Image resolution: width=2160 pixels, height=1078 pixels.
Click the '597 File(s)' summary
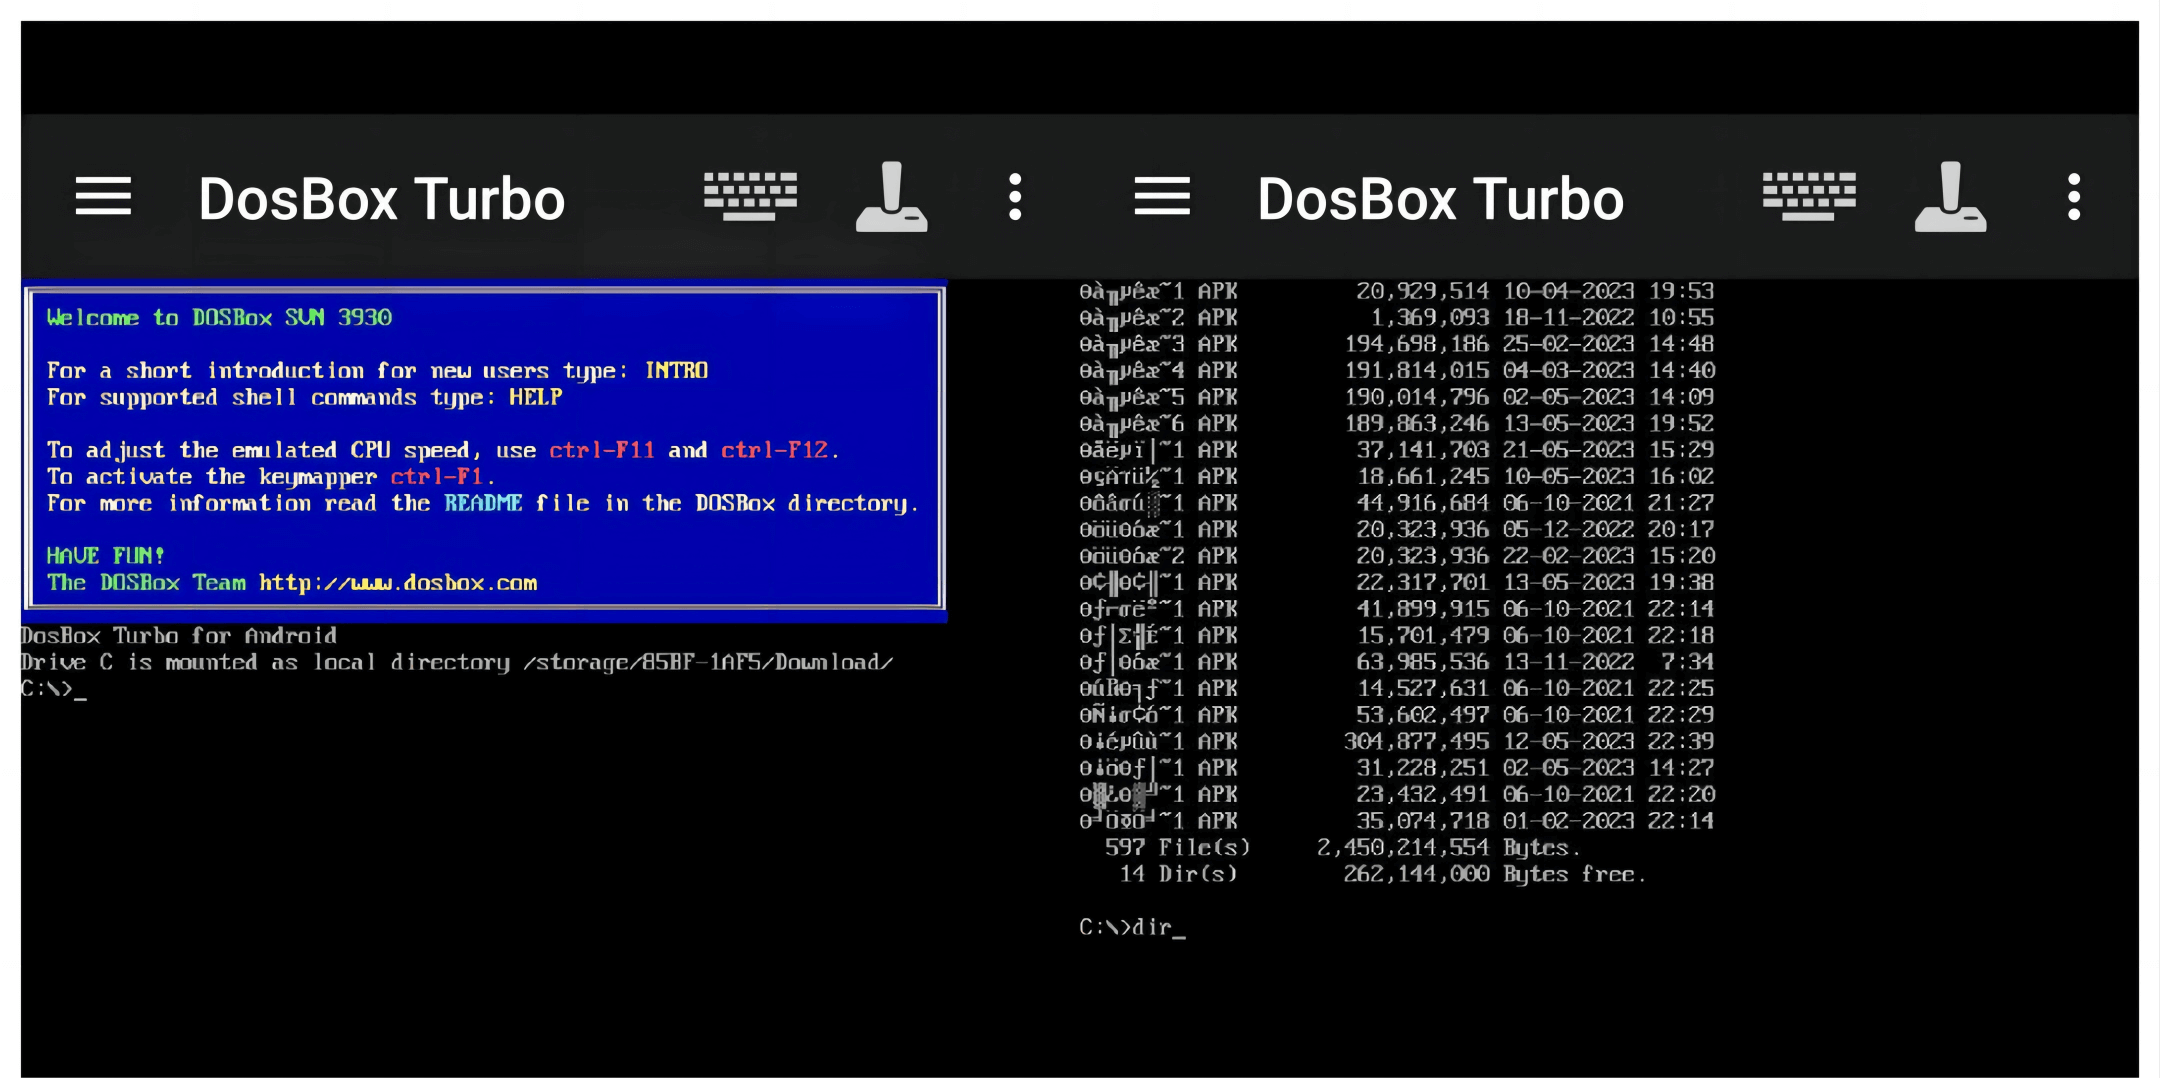click(1177, 848)
